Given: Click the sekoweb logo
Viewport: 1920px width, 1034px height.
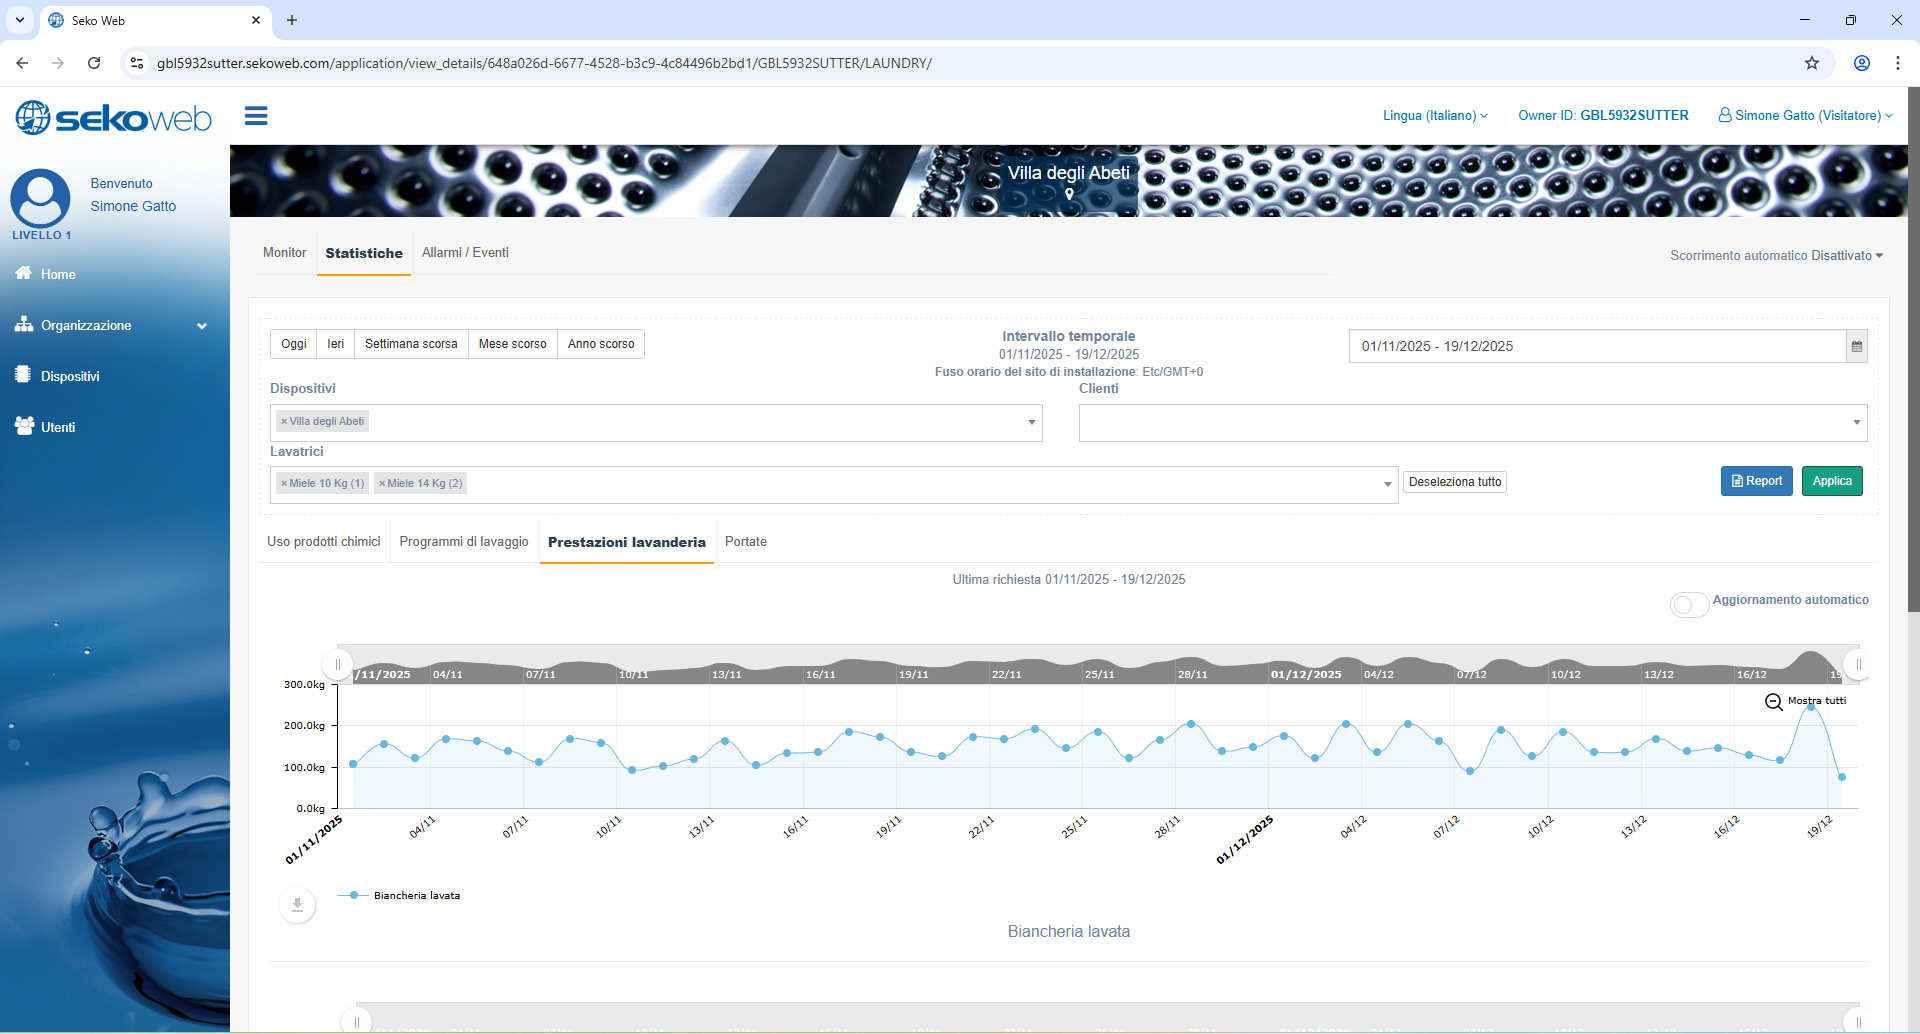Looking at the screenshot, I should tap(114, 118).
